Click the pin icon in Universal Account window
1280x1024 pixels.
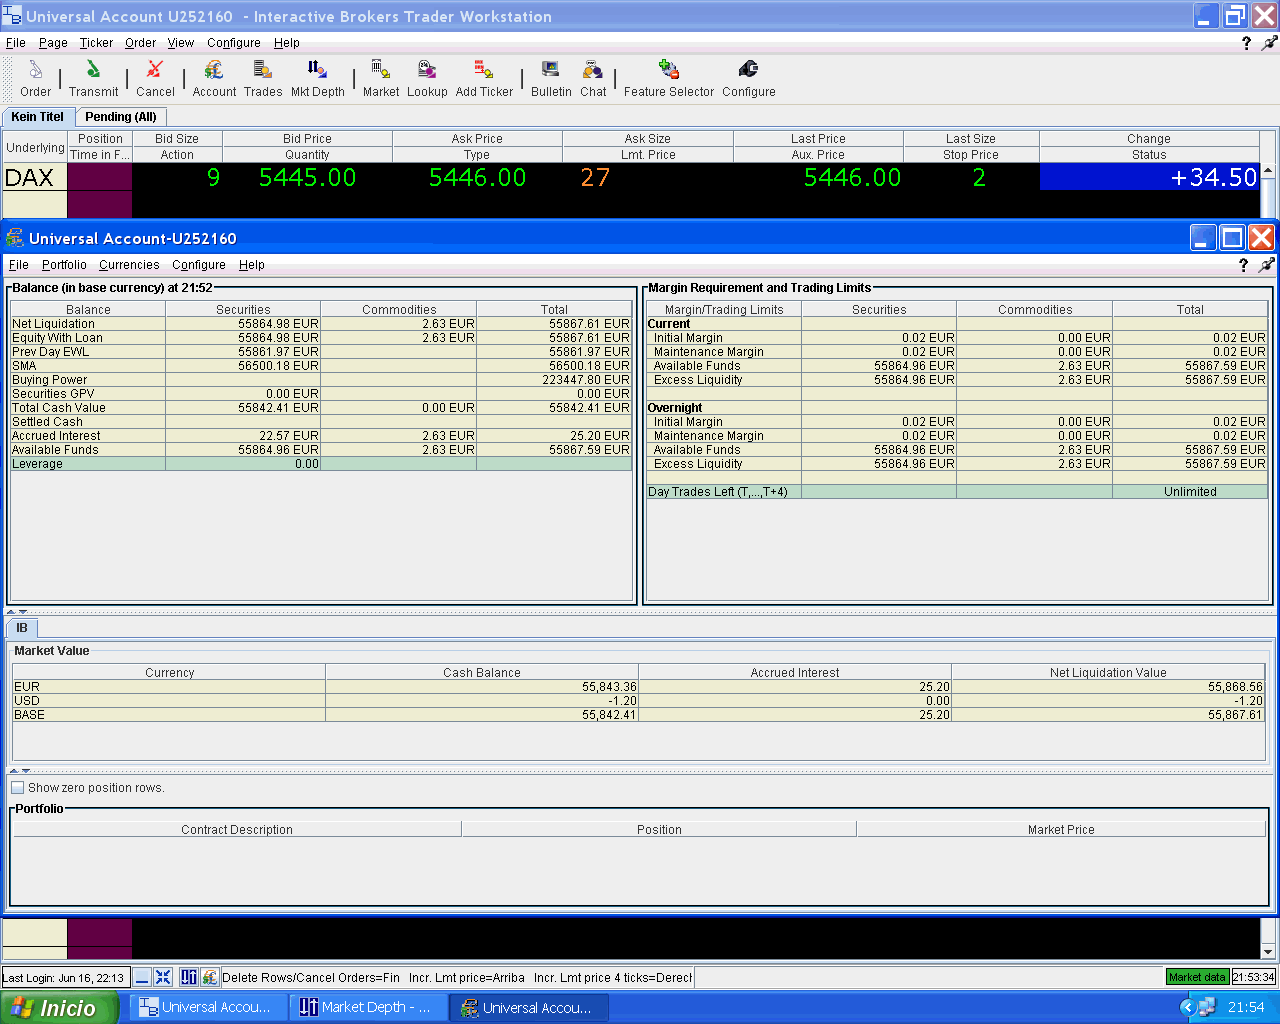tap(1267, 265)
